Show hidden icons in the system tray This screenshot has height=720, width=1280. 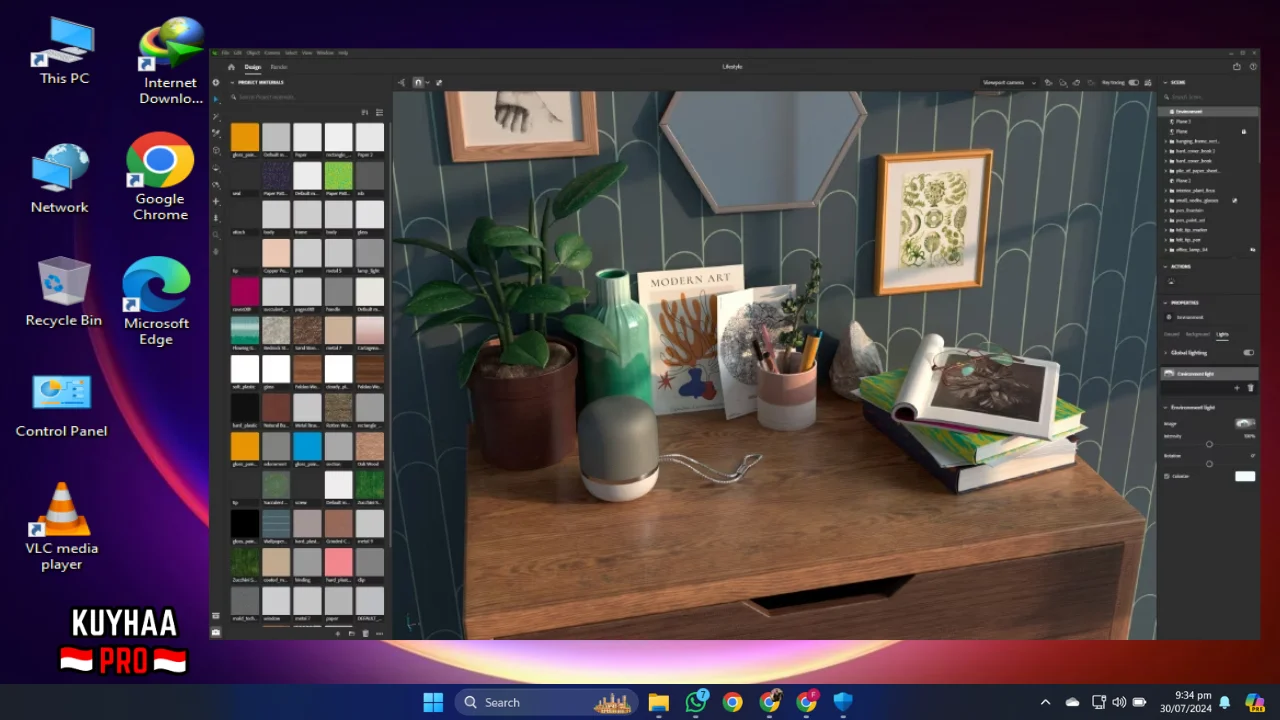1045,702
